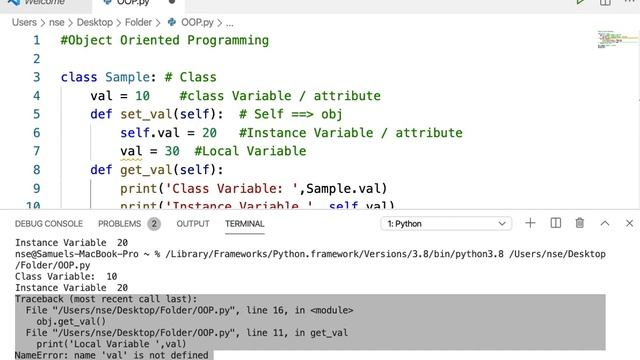640x360 pixels.
Task: Click 'Sample.val' in the print statement
Action: coord(343,189)
